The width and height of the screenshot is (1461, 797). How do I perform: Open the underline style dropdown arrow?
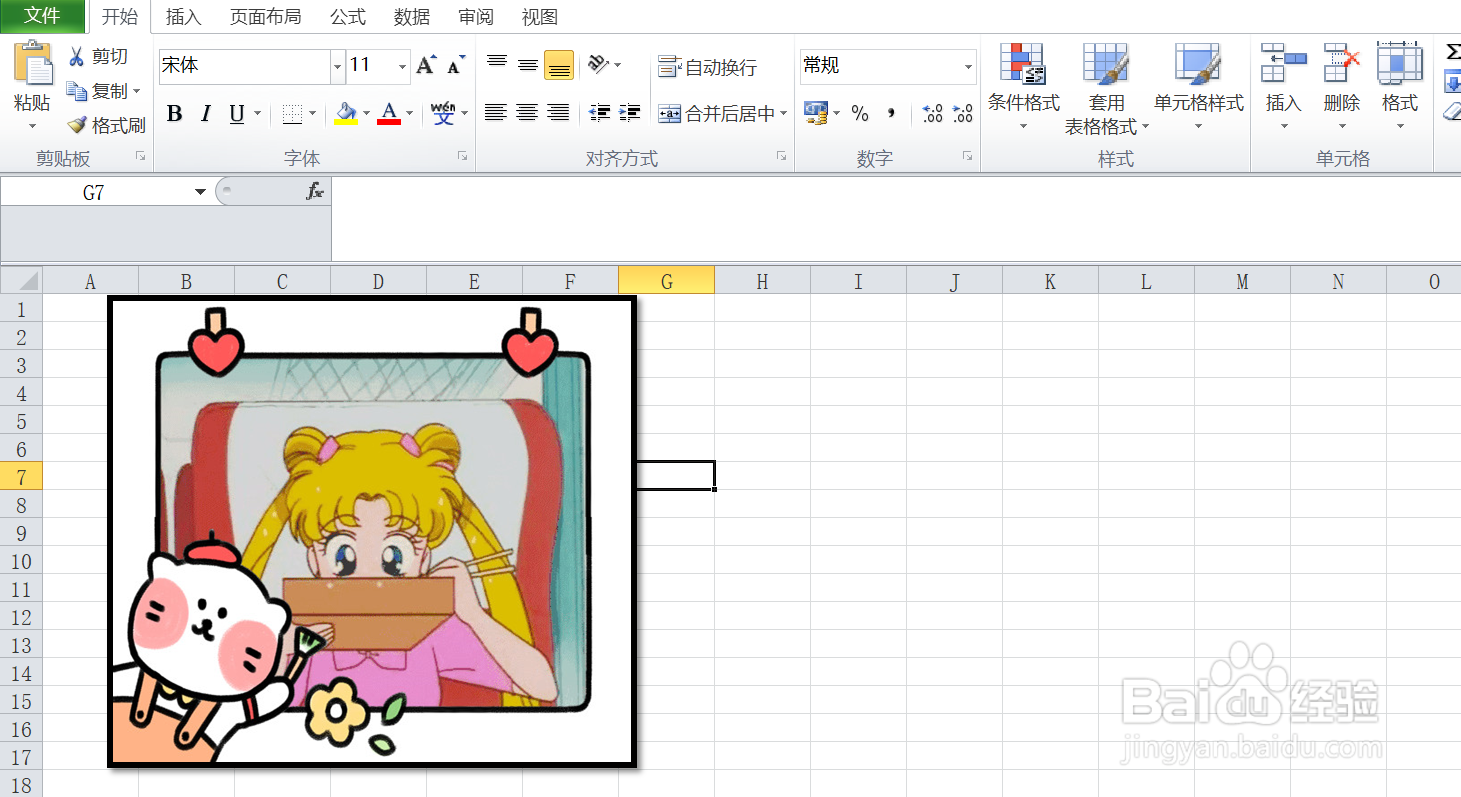click(257, 114)
